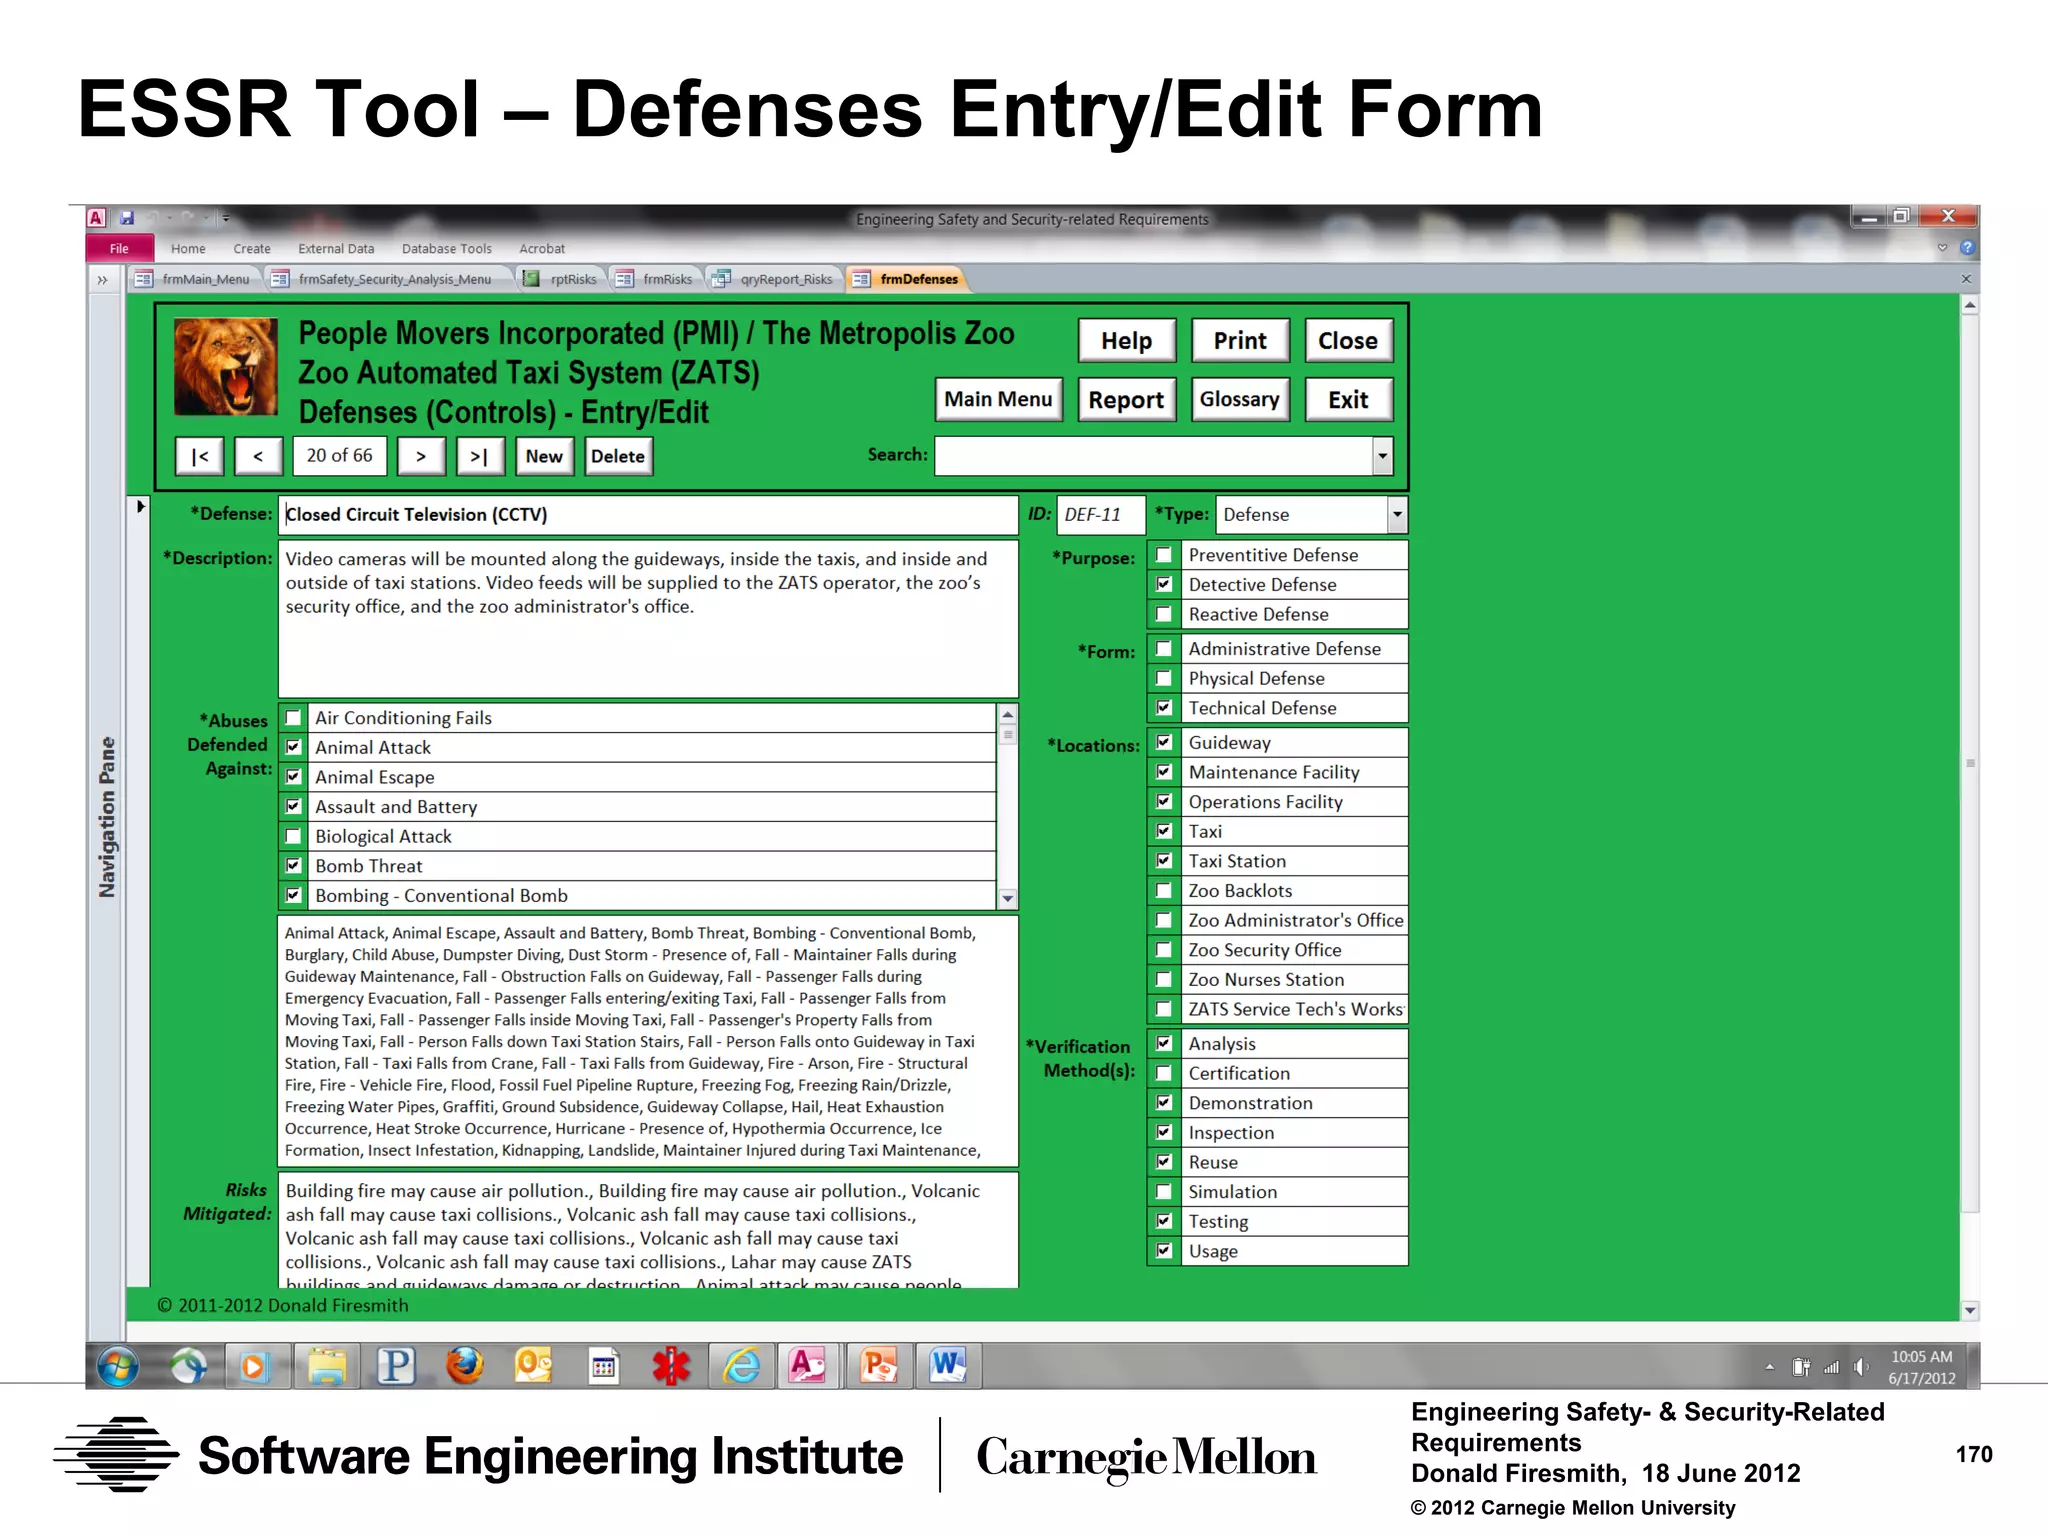Image resolution: width=2048 pixels, height=1536 pixels.
Task: Click the Help button on the form
Action: tap(1127, 341)
